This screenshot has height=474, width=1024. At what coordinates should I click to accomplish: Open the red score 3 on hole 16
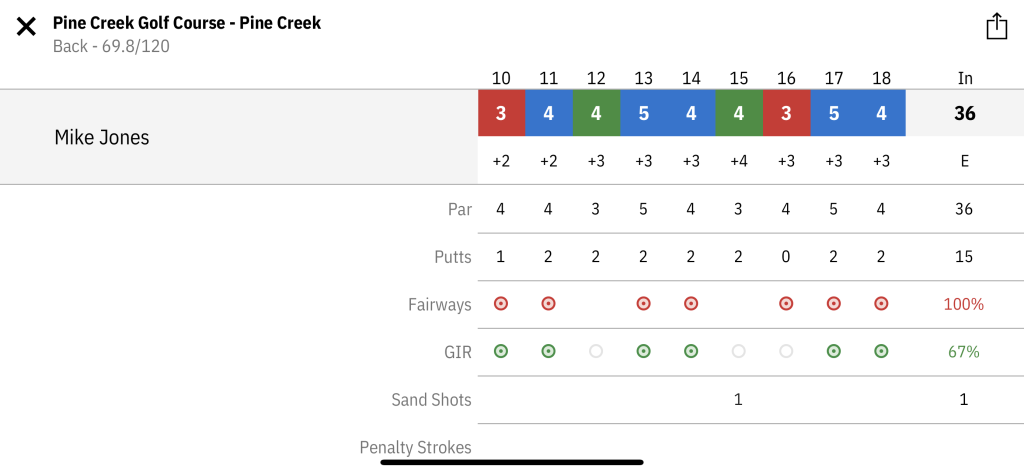pyautogui.click(x=786, y=113)
